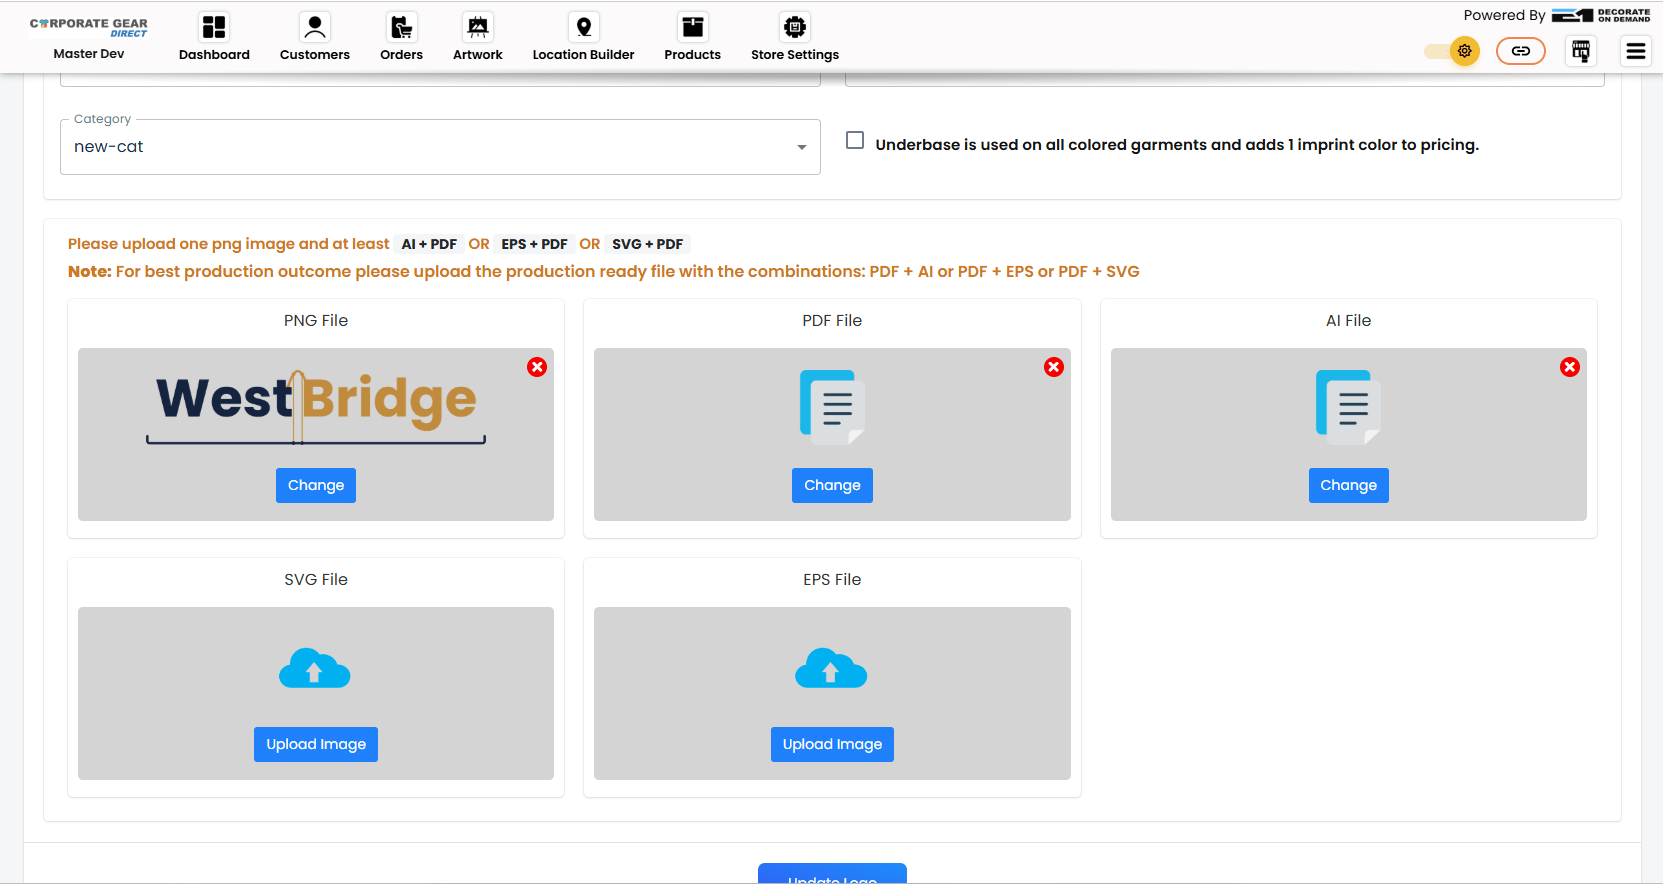Click the Master Dev label

click(x=89, y=54)
